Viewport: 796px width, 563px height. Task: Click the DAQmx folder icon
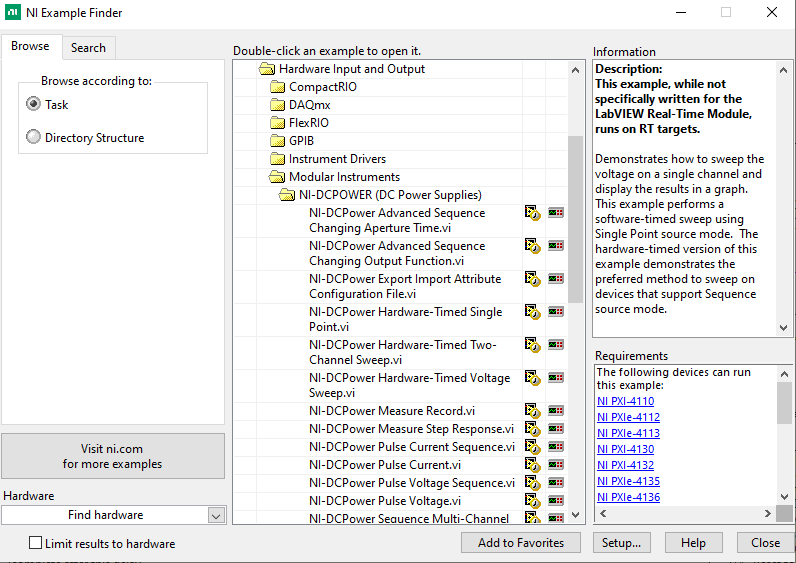click(277, 105)
